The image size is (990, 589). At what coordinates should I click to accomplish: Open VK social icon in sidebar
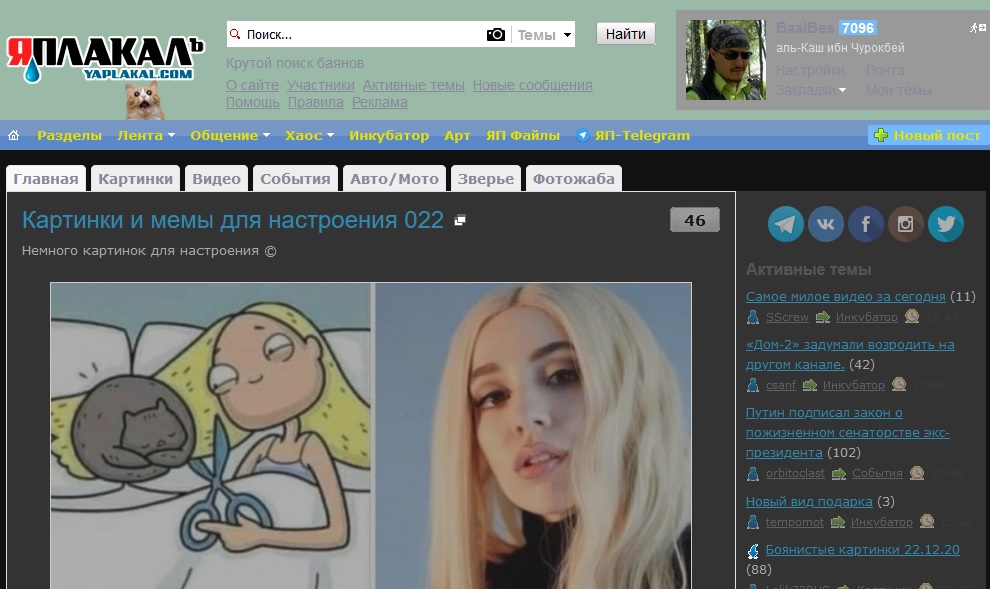click(x=826, y=223)
